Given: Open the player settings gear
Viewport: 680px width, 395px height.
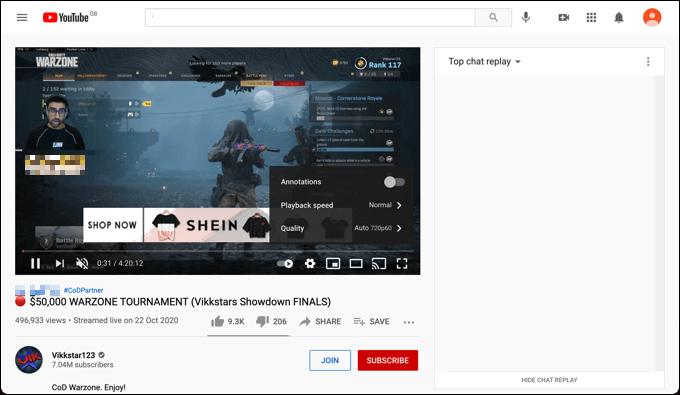Looking at the screenshot, I should [x=310, y=263].
